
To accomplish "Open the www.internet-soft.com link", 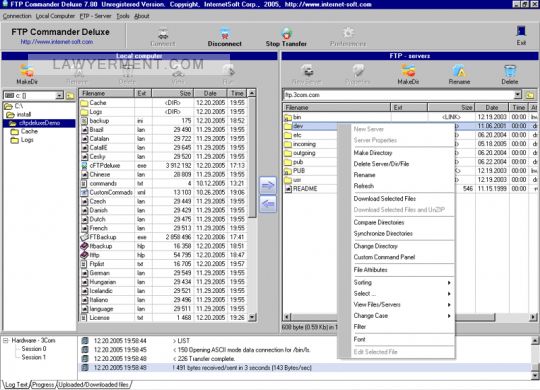I will 57,42.
